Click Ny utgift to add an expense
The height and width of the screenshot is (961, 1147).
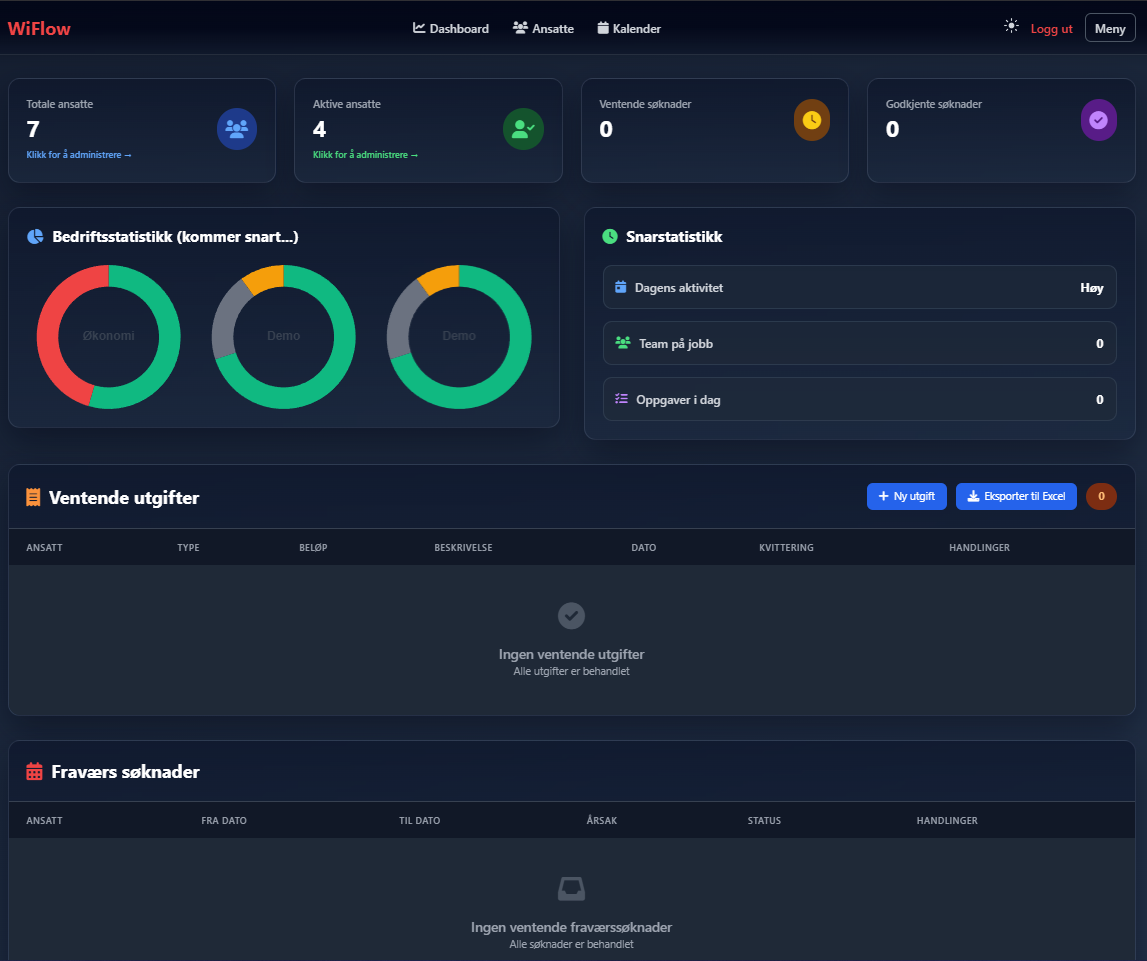tap(906, 496)
